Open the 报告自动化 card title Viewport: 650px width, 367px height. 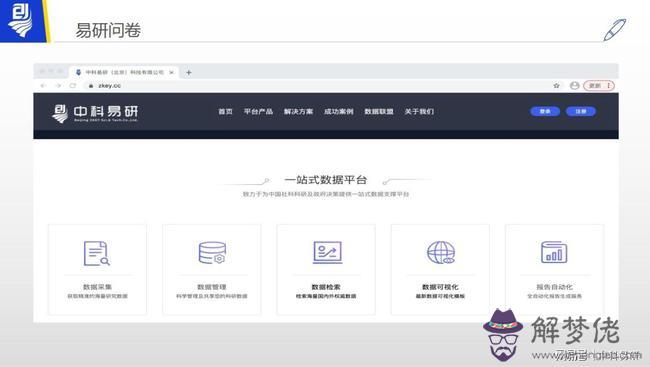(x=554, y=287)
